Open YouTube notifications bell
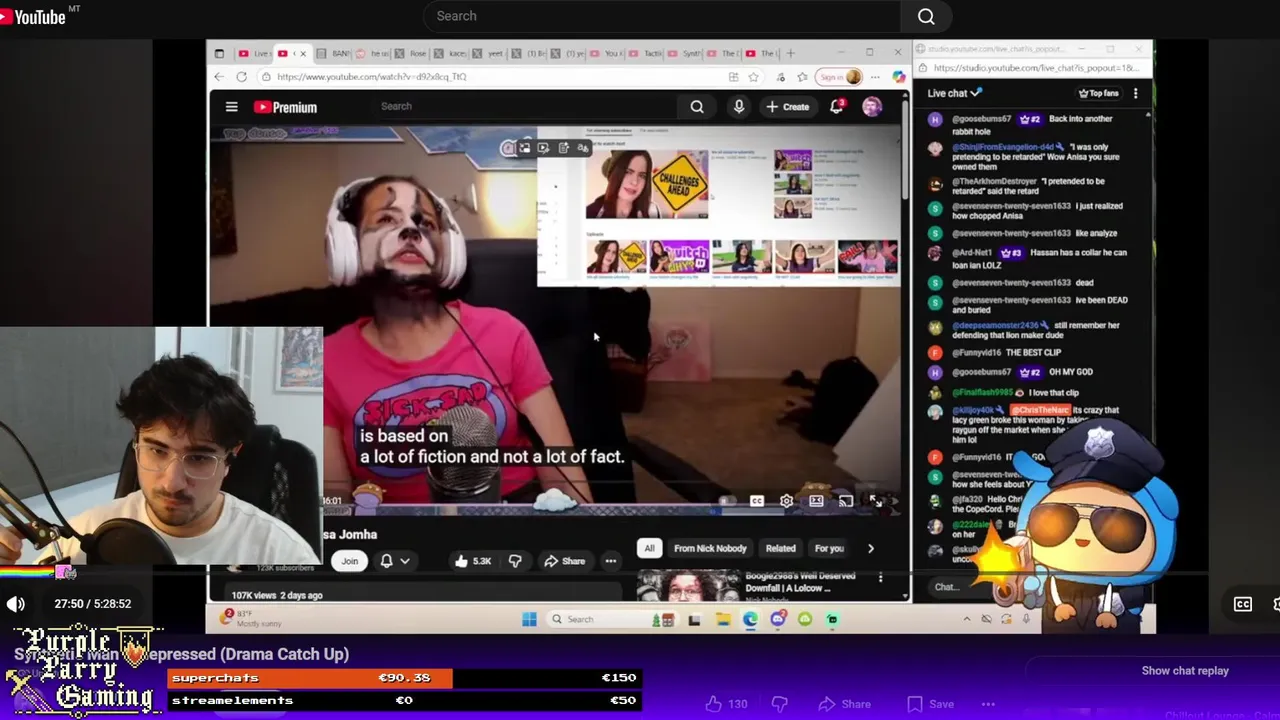This screenshot has height=720, width=1280. coord(836,106)
